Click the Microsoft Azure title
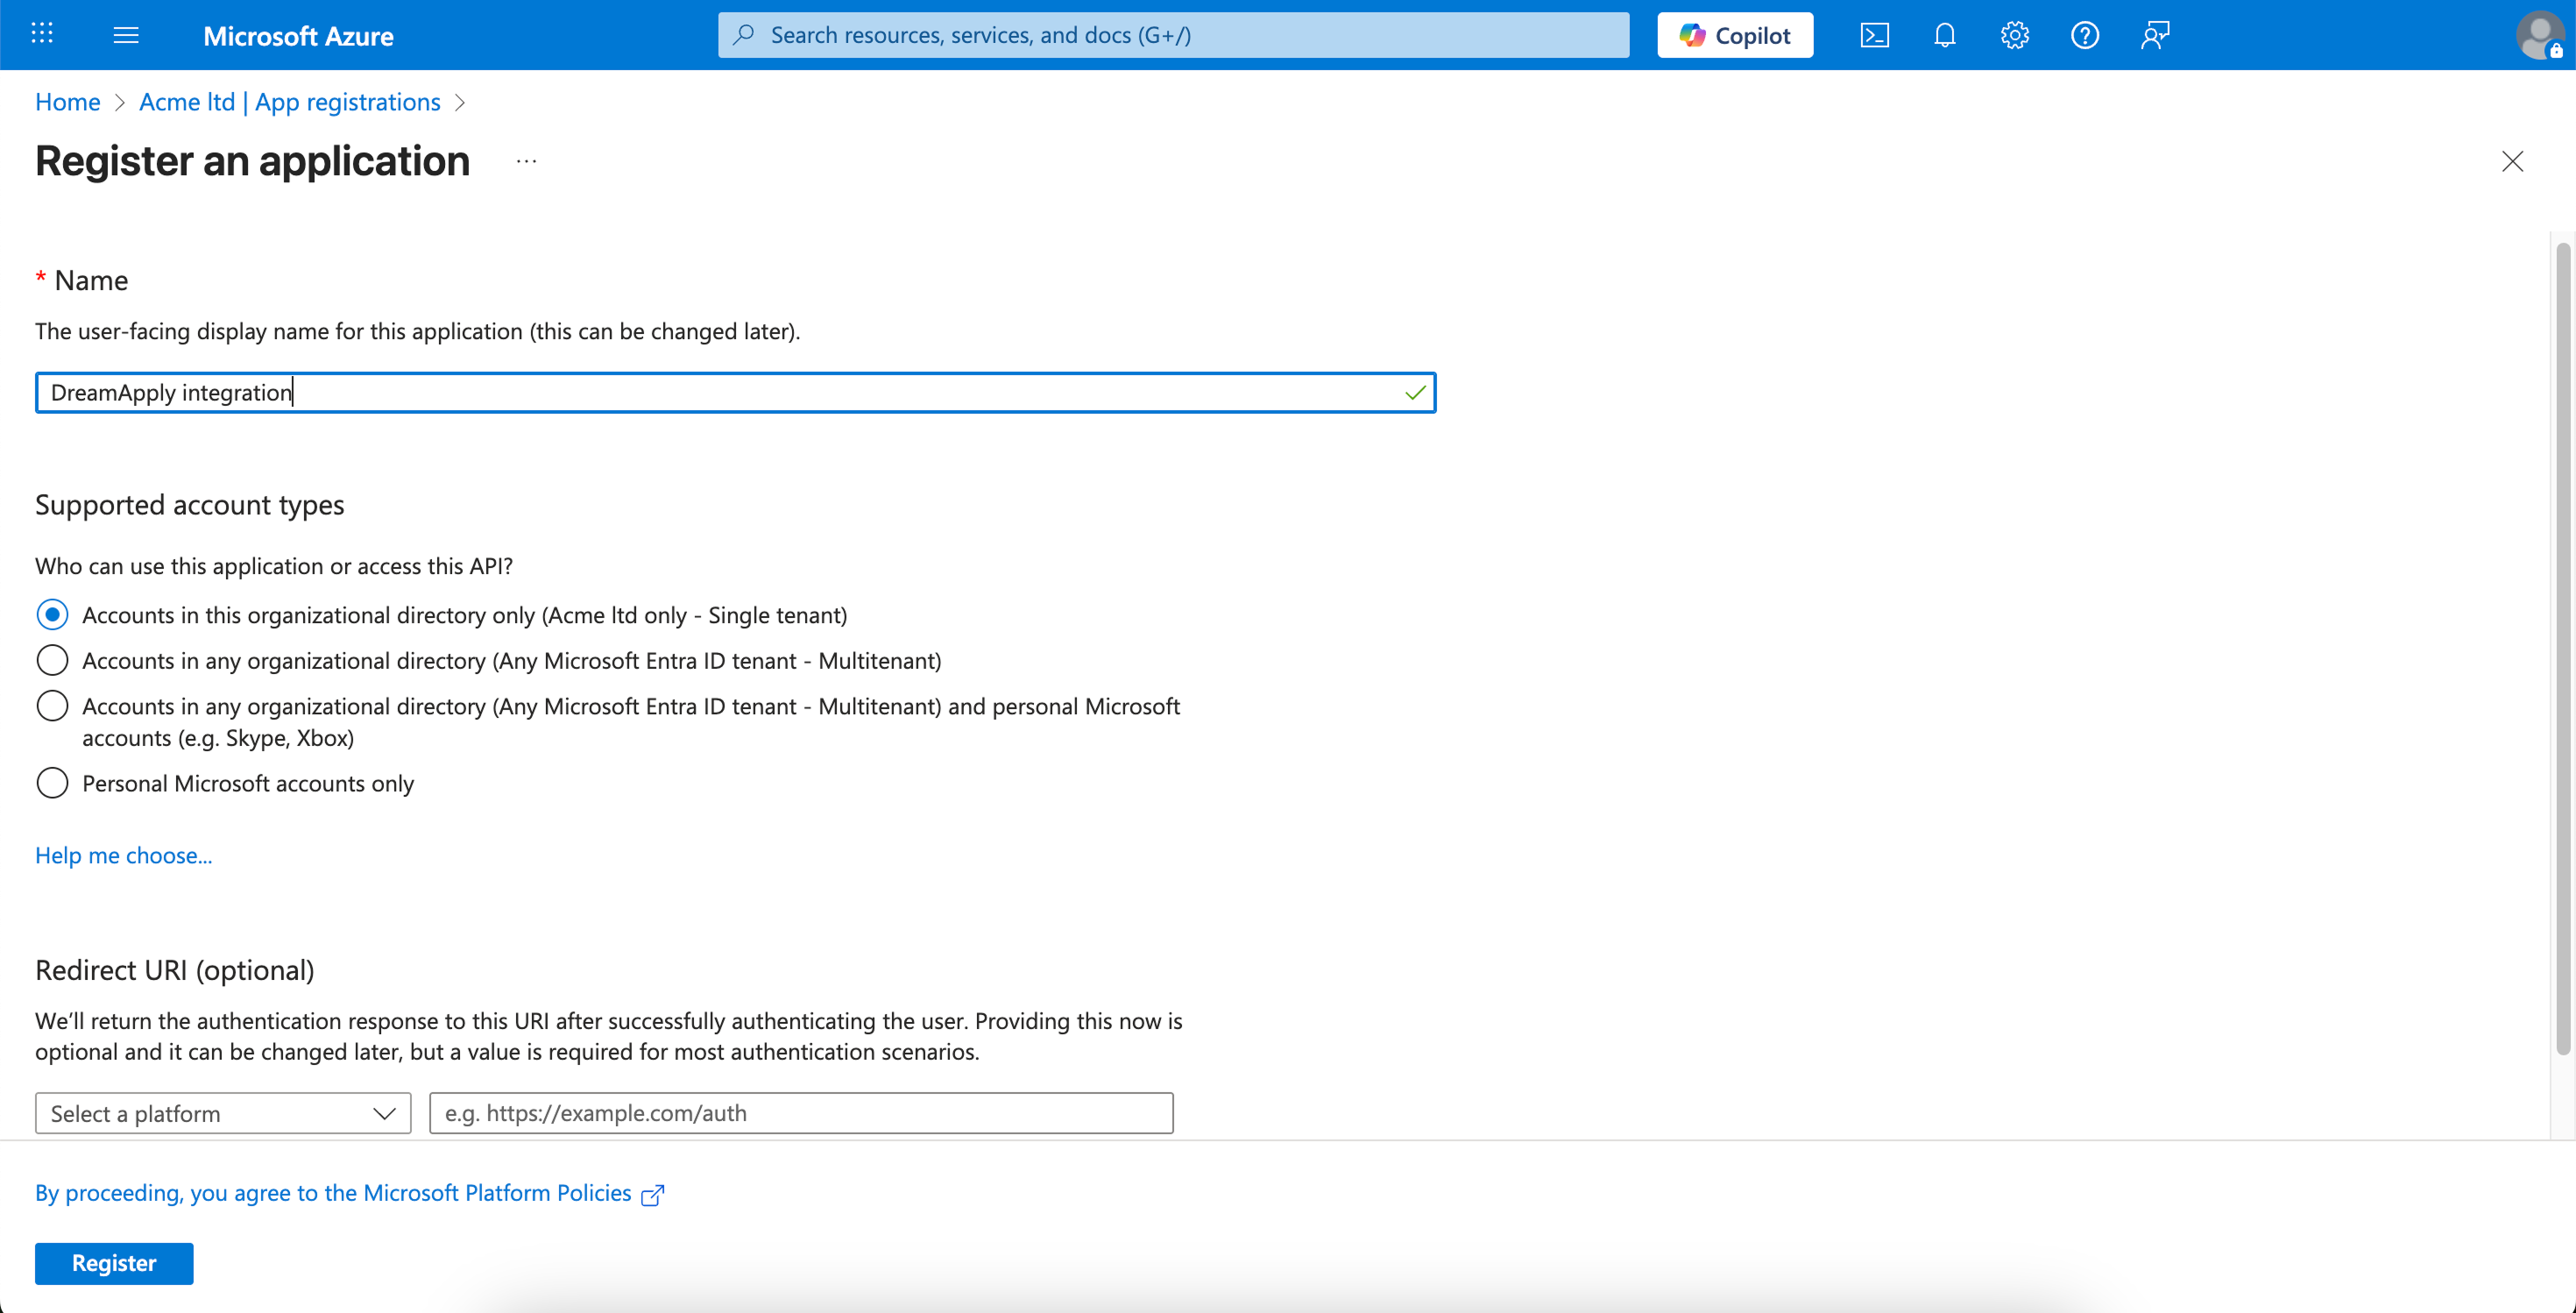This screenshot has width=2576, height=1313. click(298, 36)
